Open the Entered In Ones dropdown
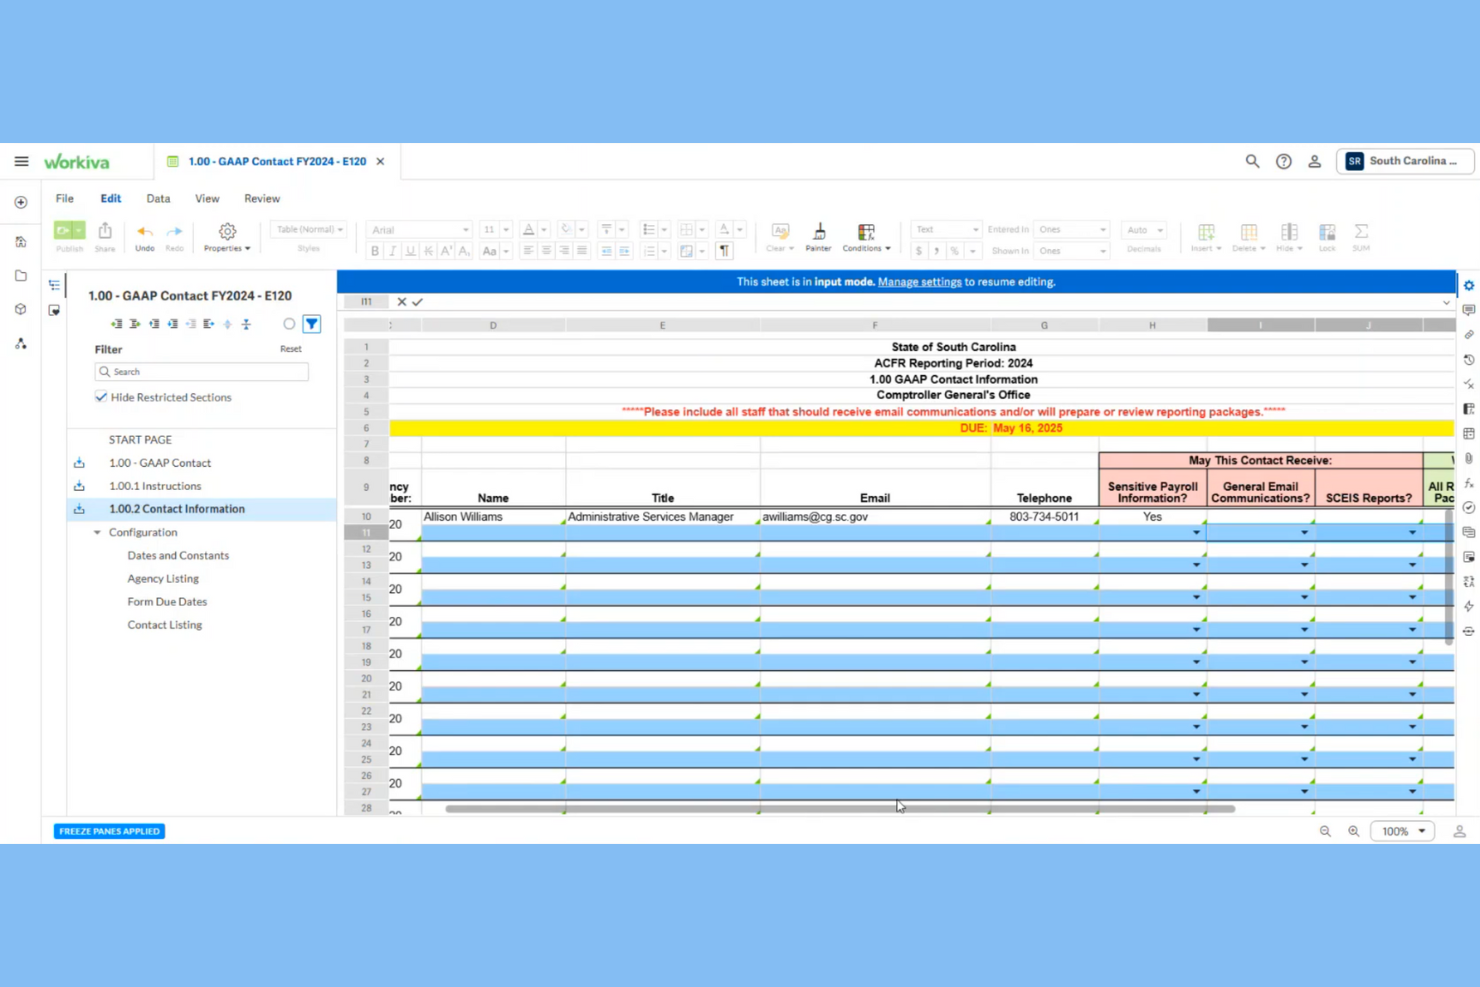This screenshot has width=1480, height=987. pyautogui.click(x=1071, y=230)
